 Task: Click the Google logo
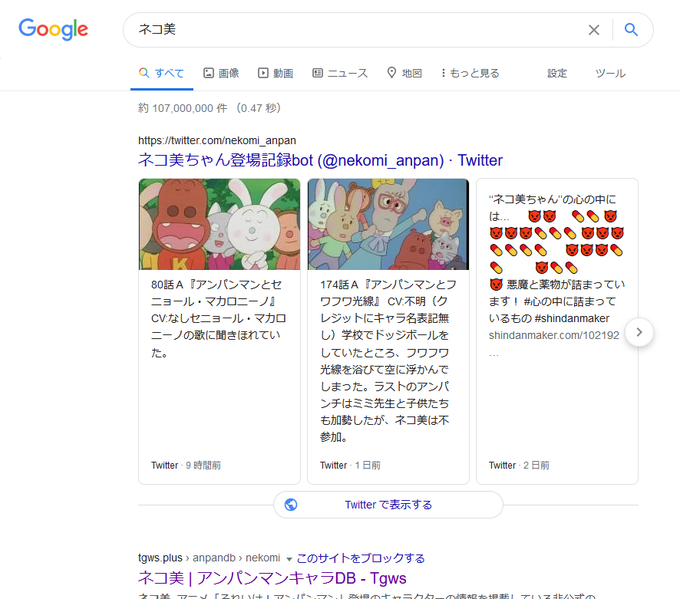click(x=53, y=29)
